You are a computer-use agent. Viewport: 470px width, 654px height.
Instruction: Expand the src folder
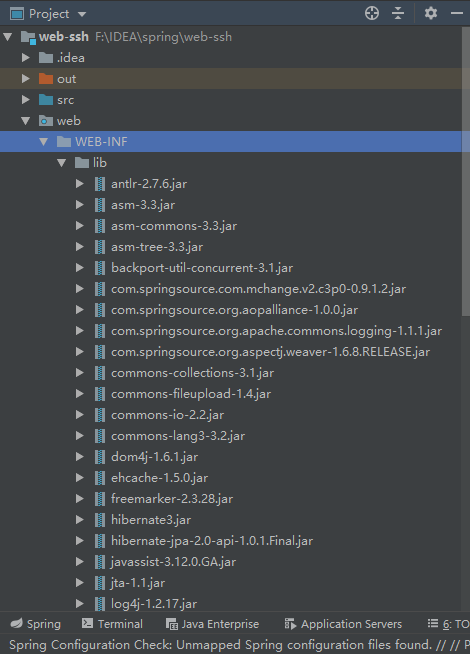tap(26, 99)
